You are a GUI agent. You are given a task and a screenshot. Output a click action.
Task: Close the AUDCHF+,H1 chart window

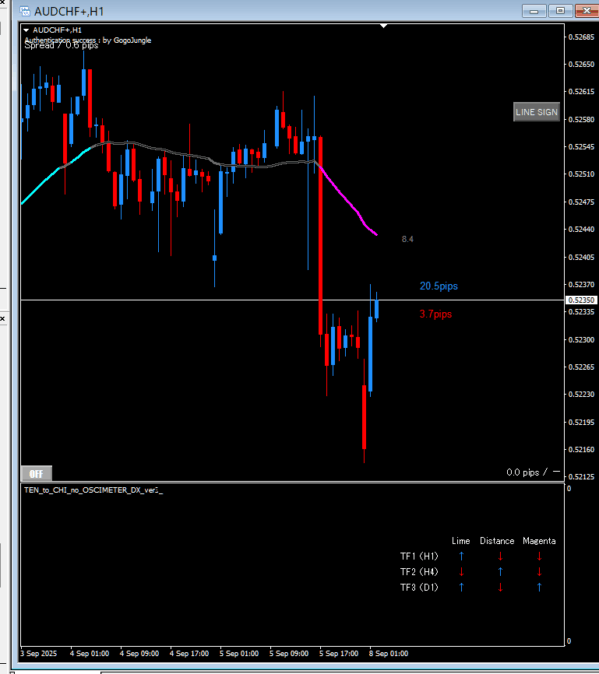pyautogui.click(x=587, y=11)
